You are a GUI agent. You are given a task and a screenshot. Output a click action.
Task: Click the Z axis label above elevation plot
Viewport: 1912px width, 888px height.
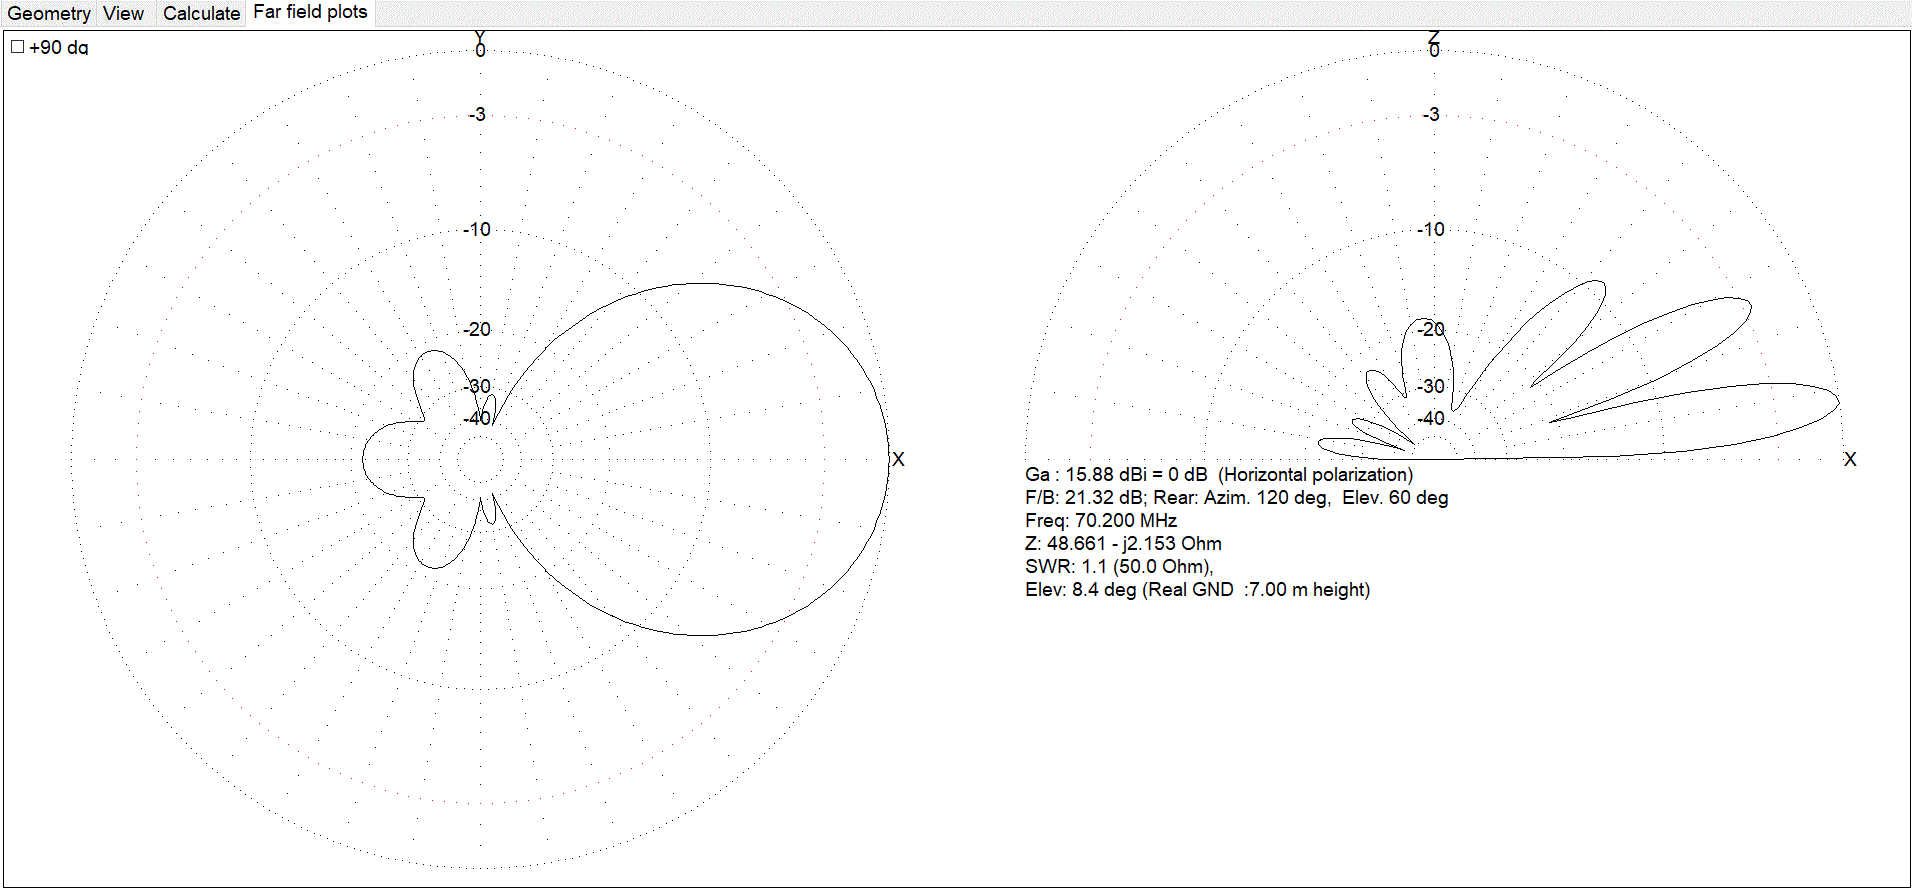1434,37
